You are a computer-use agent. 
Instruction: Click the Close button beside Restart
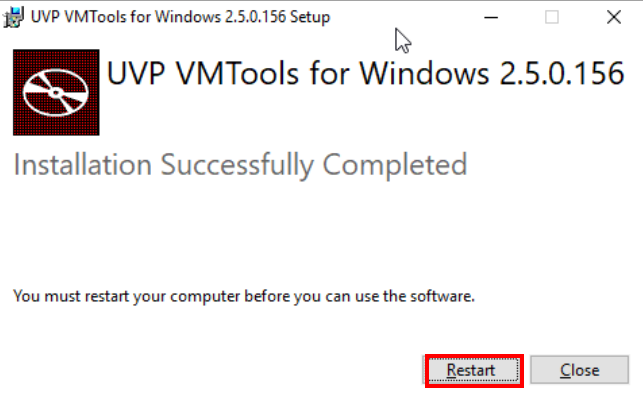pyautogui.click(x=579, y=370)
